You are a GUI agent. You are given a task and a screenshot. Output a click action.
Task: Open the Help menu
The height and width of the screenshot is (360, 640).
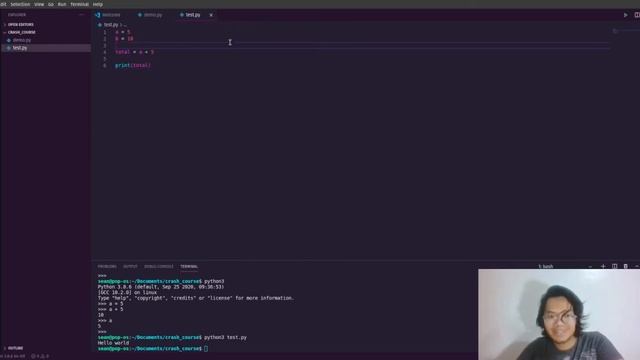pos(98,4)
